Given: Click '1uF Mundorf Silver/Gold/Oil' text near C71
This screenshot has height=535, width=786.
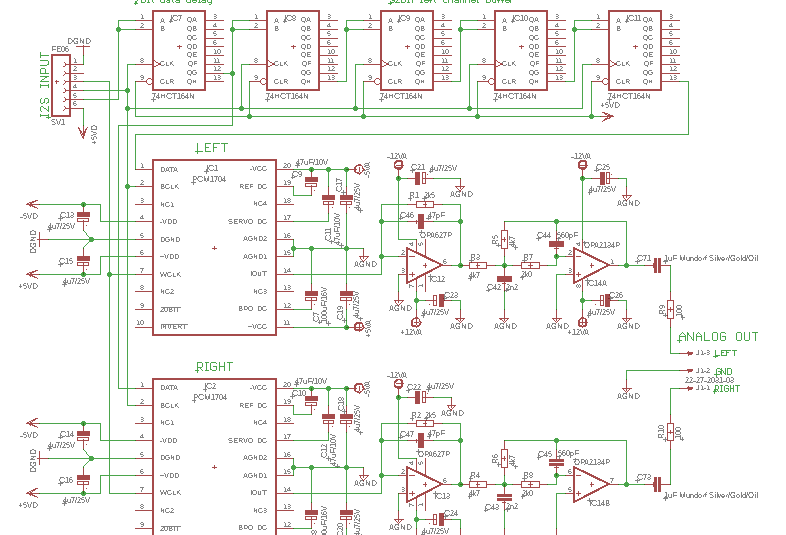Looking at the screenshot, I should coord(711,258).
